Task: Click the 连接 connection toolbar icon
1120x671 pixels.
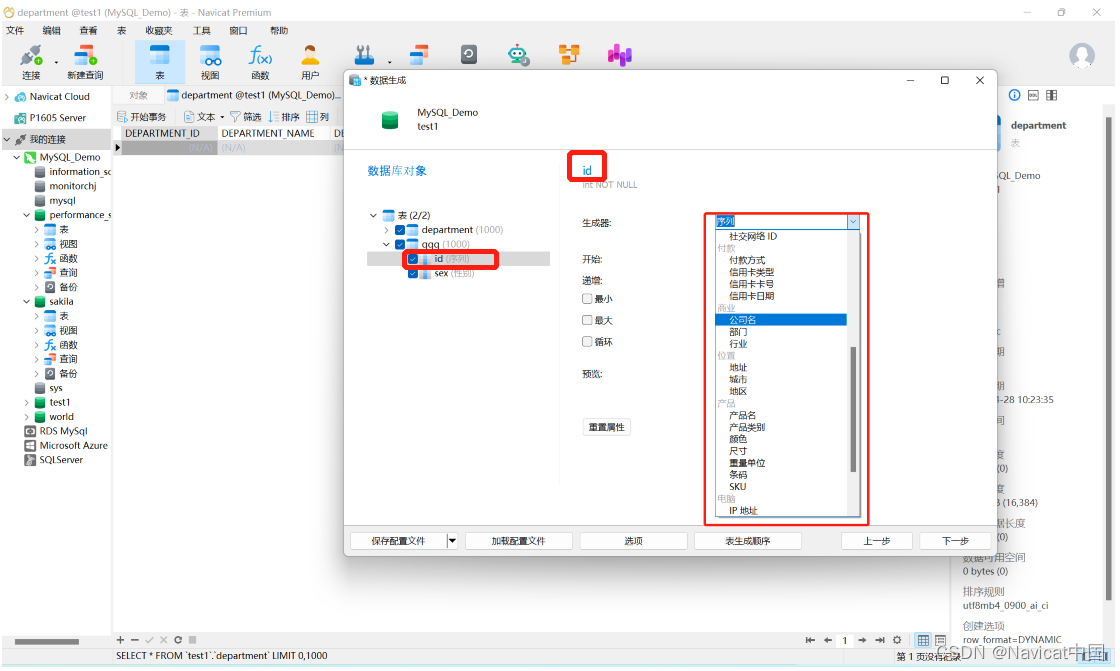Action: (31, 61)
